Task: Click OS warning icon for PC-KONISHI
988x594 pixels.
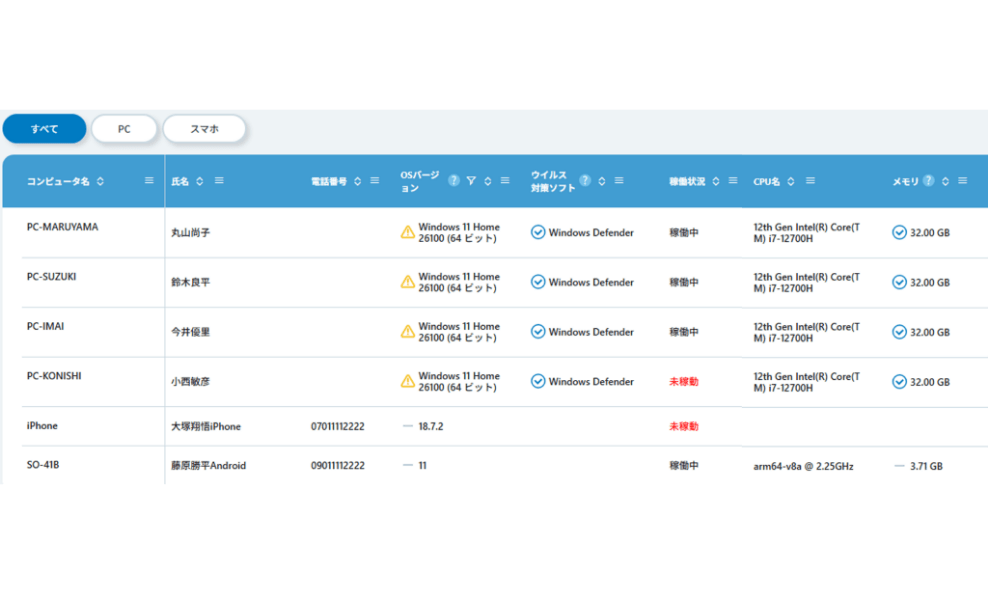Action: [x=408, y=381]
